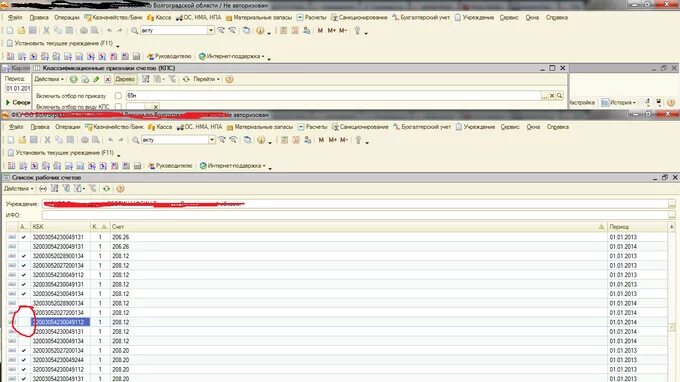Enable Включить отбор по приказу checkbox

(118, 95)
